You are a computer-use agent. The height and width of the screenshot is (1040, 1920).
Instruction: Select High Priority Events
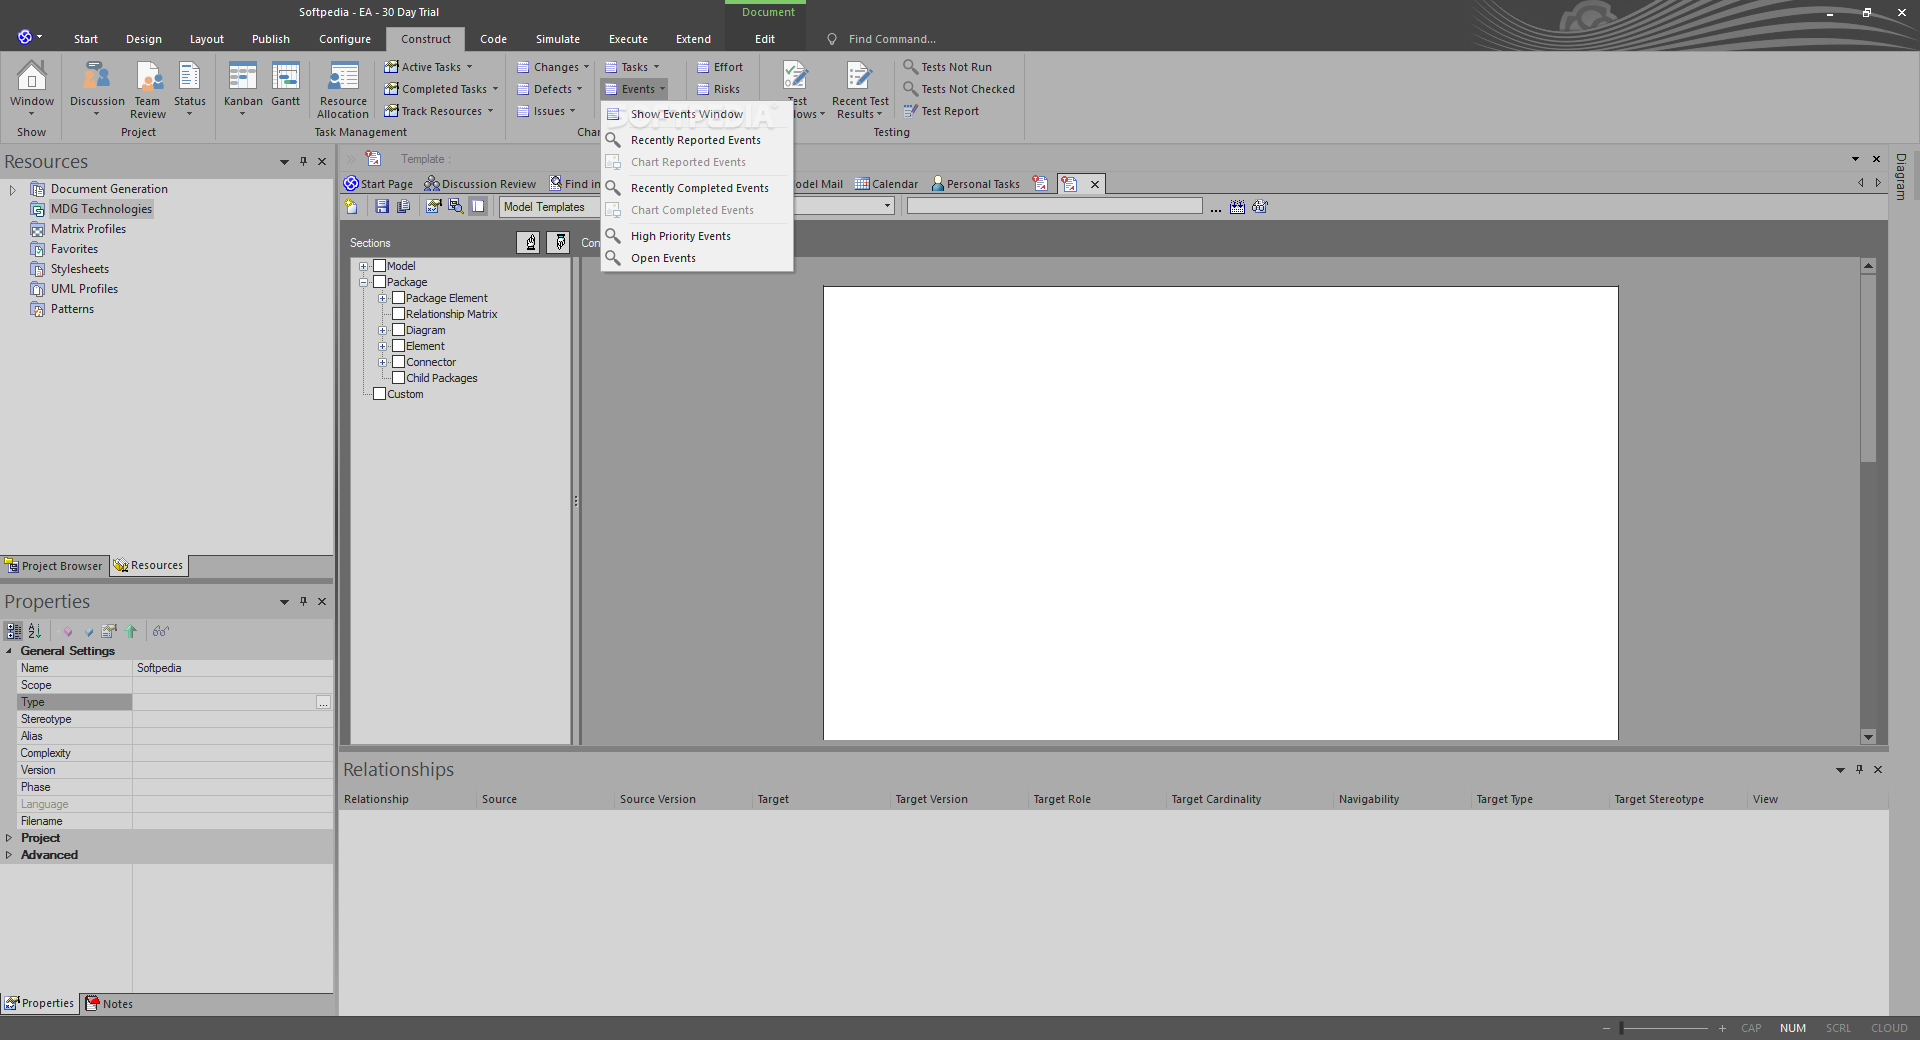point(697,236)
